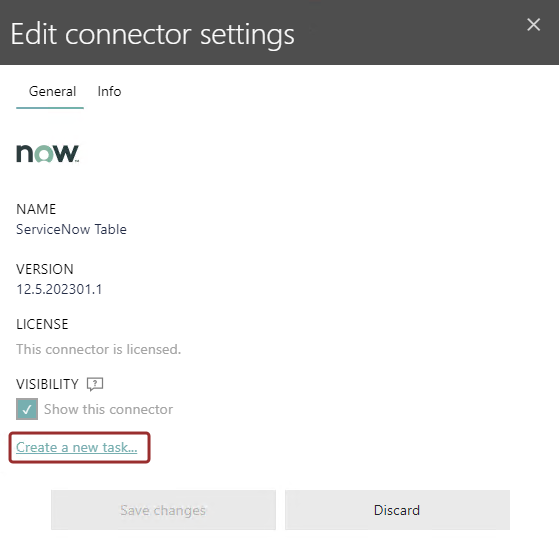This screenshot has width=559, height=546.
Task: Click 'This connector is licensed.' text
Action: point(98,350)
